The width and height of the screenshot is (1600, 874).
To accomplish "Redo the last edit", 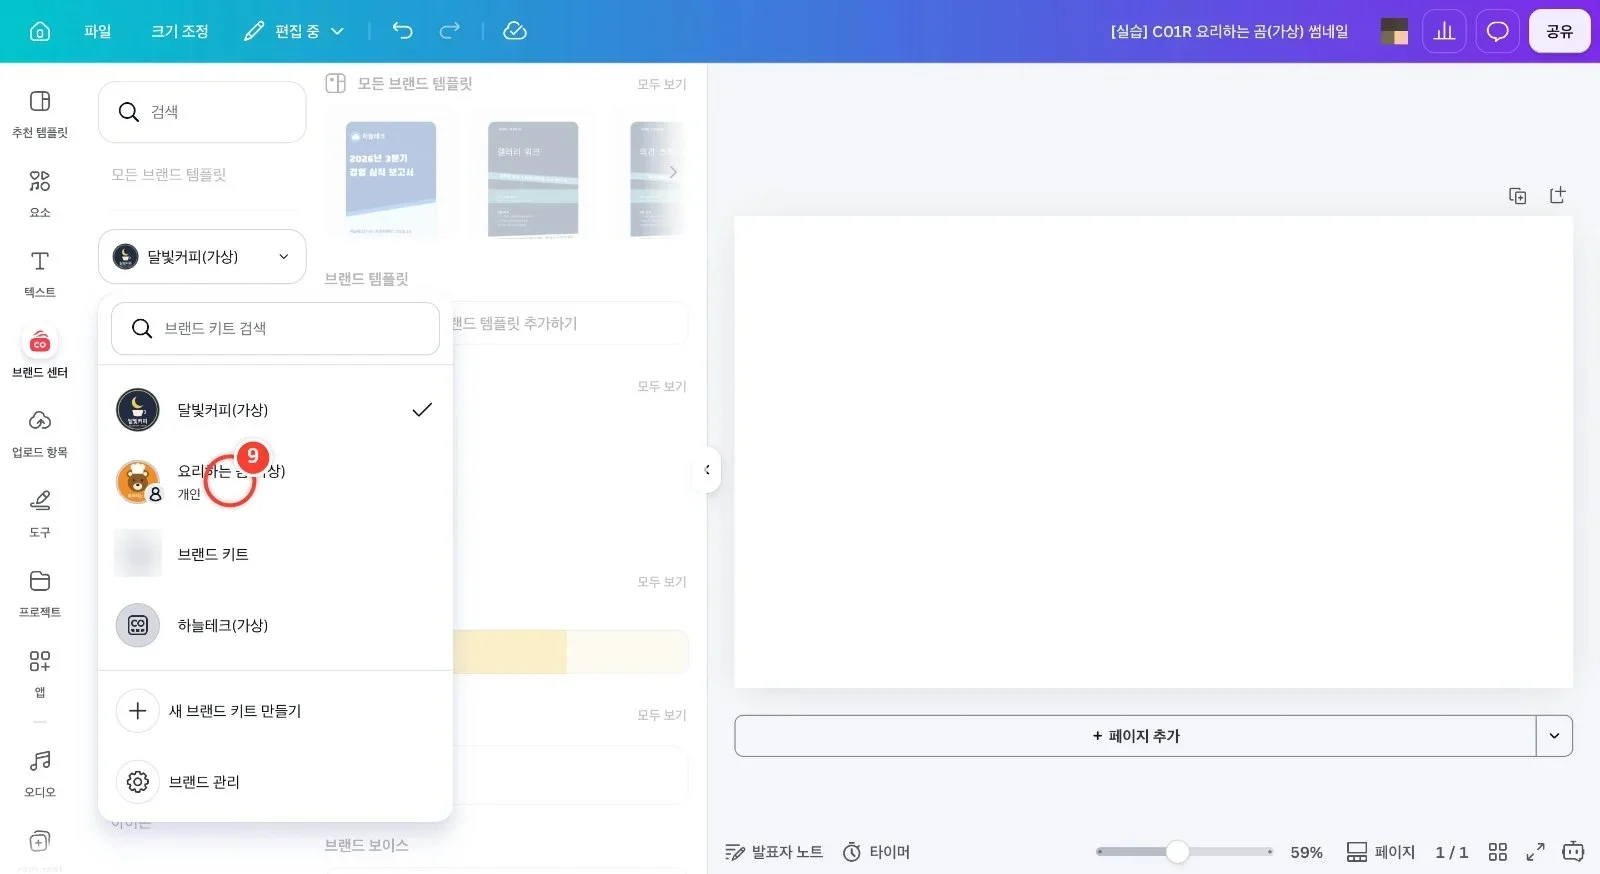I will pos(450,31).
